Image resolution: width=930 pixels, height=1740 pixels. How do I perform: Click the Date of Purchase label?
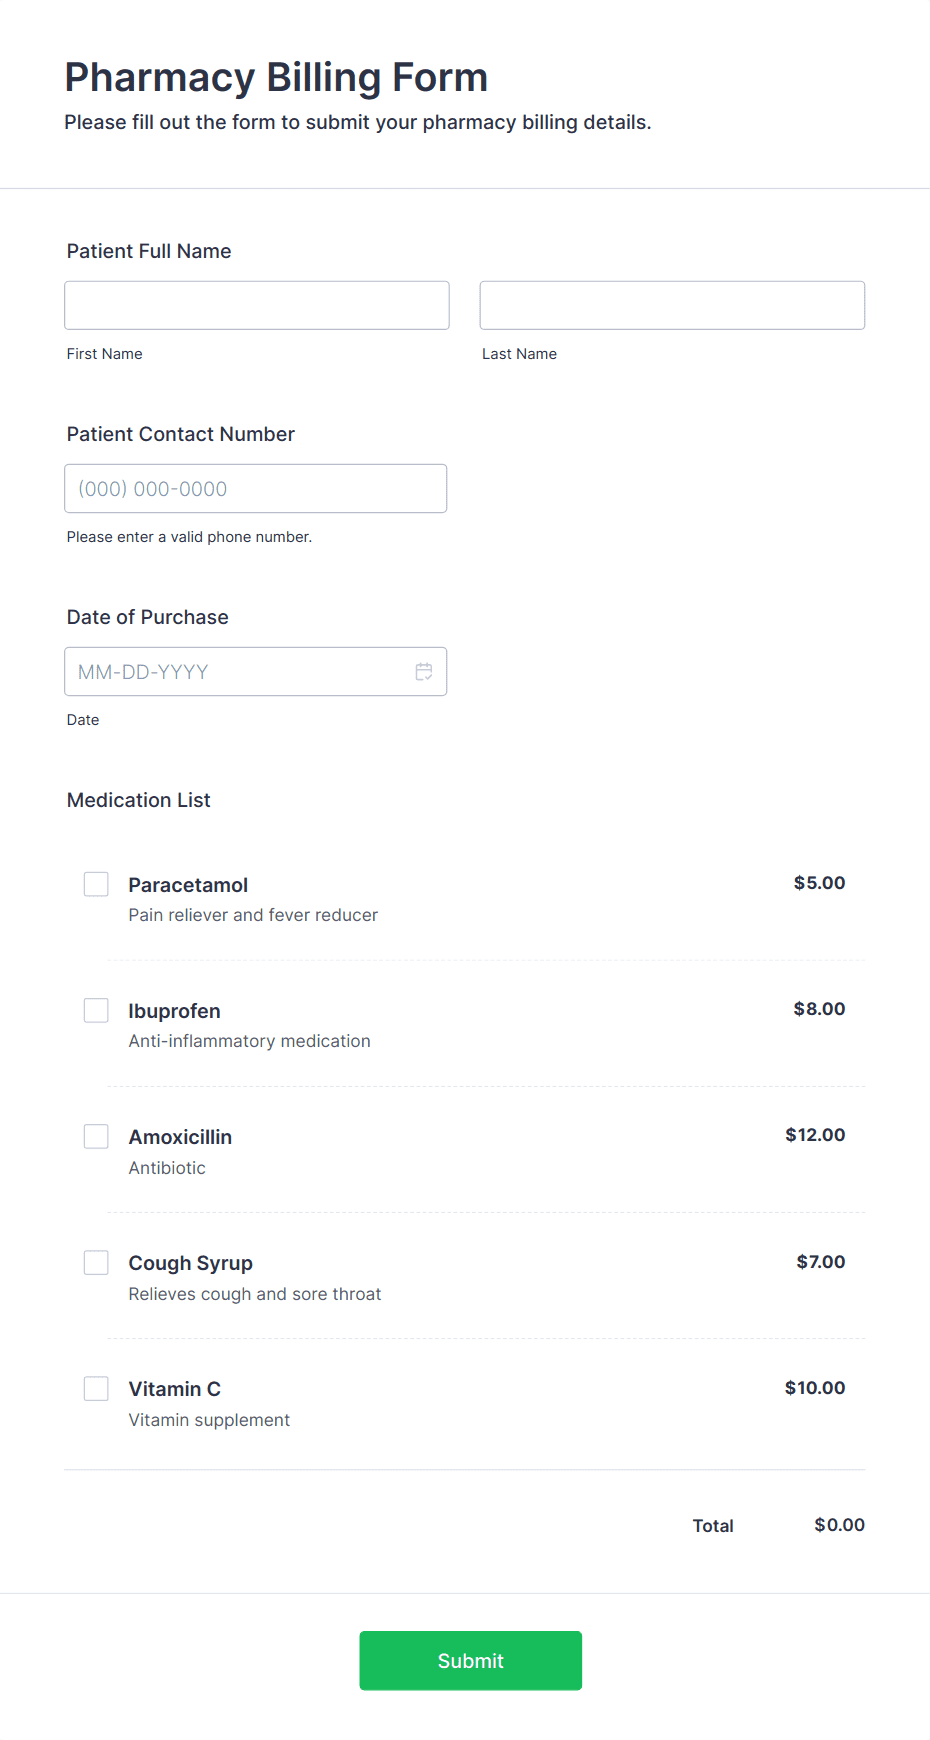[x=148, y=617]
